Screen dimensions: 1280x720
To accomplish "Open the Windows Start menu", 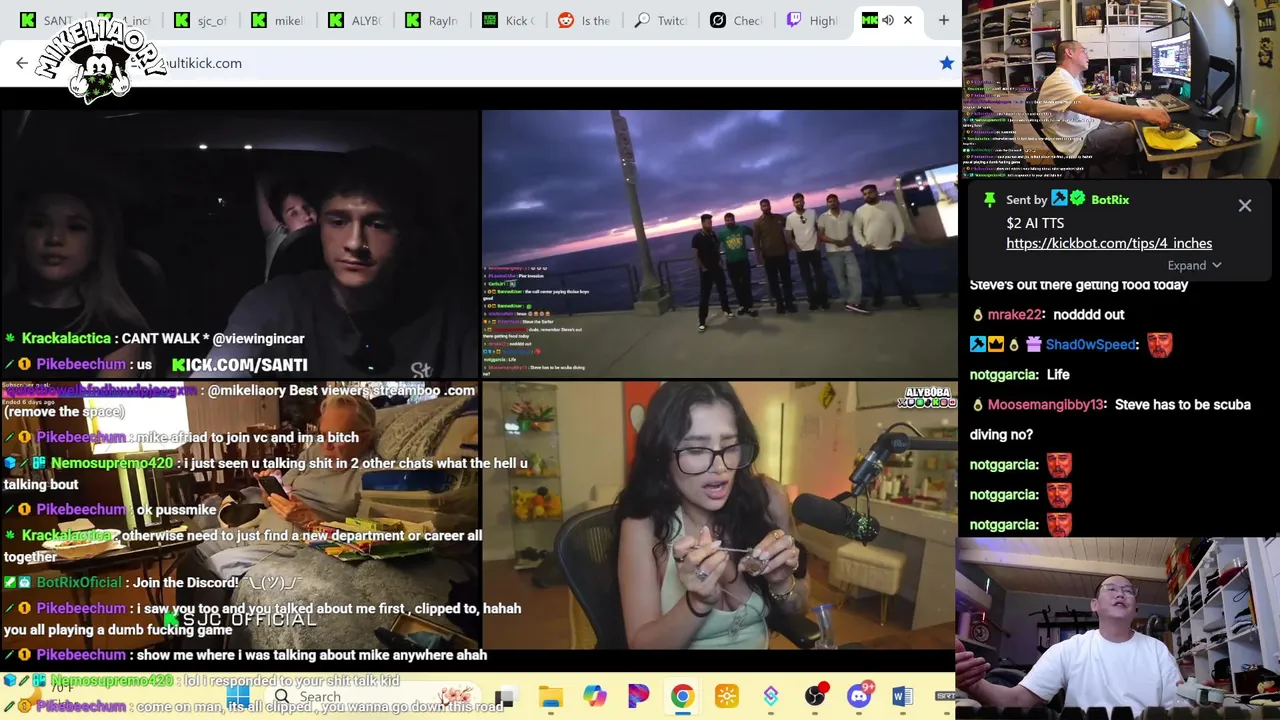I will [x=238, y=696].
